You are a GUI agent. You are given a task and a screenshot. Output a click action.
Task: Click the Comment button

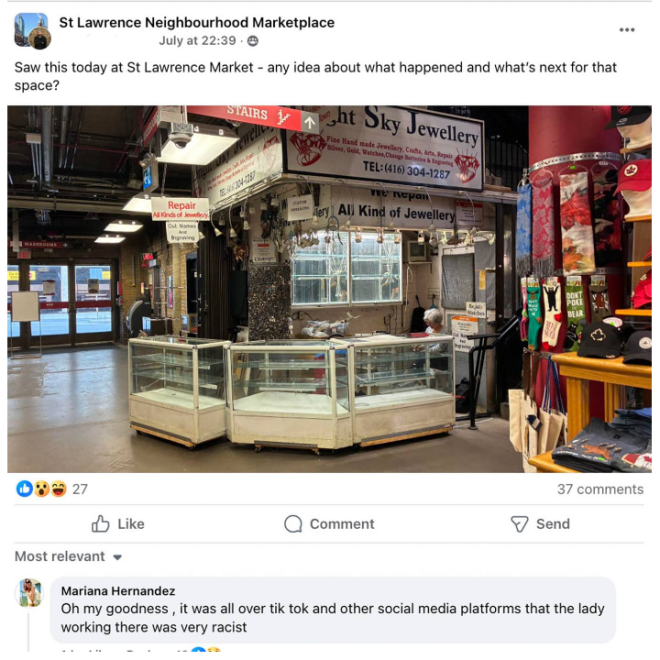329,524
